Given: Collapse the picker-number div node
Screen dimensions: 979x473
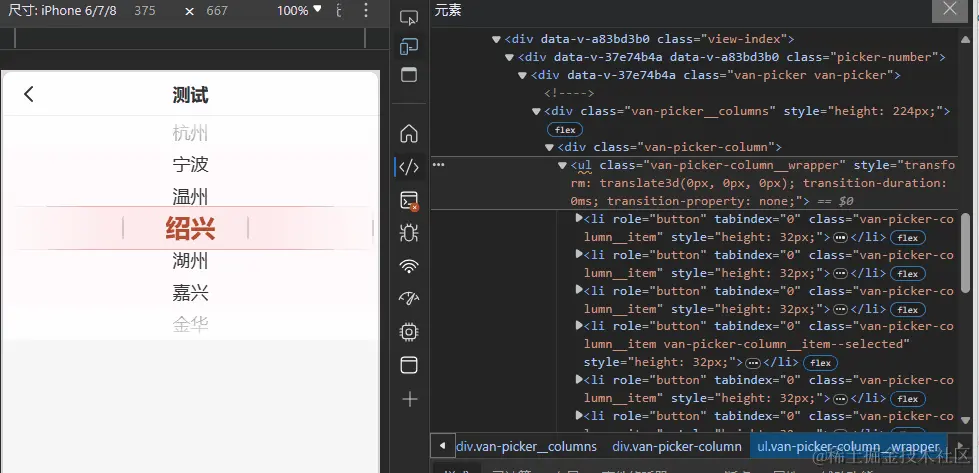Looking at the screenshot, I should pyautogui.click(x=509, y=57).
